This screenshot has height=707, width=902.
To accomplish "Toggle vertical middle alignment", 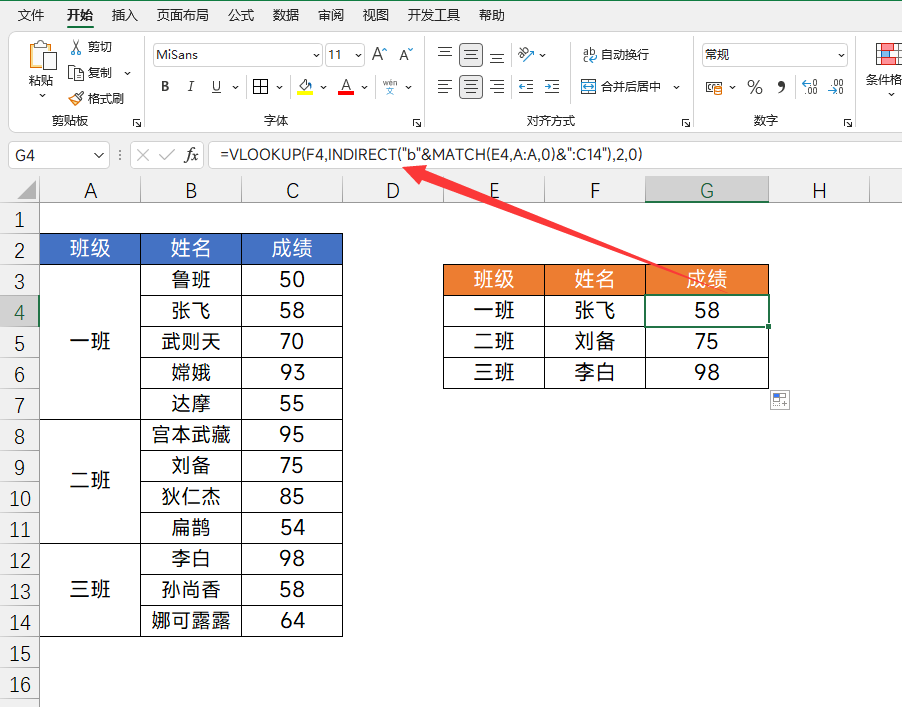I will coord(471,55).
